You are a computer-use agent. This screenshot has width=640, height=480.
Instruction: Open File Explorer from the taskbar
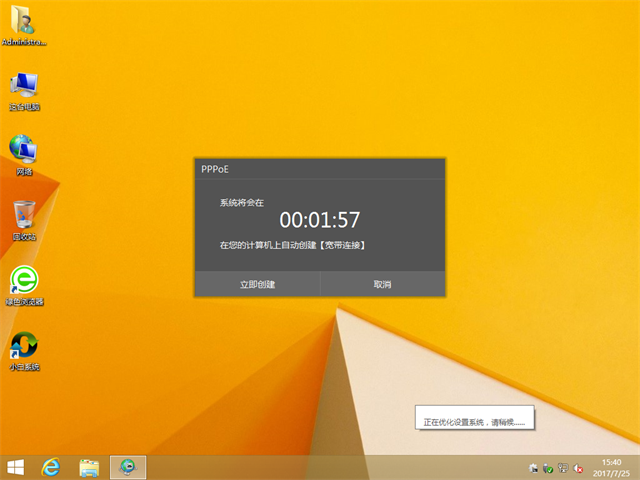pyautogui.click(x=89, y=468)
